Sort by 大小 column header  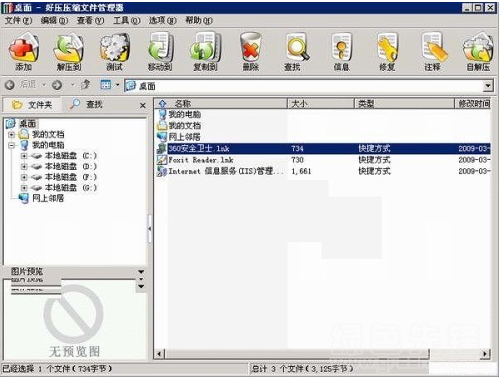(320, 104)
